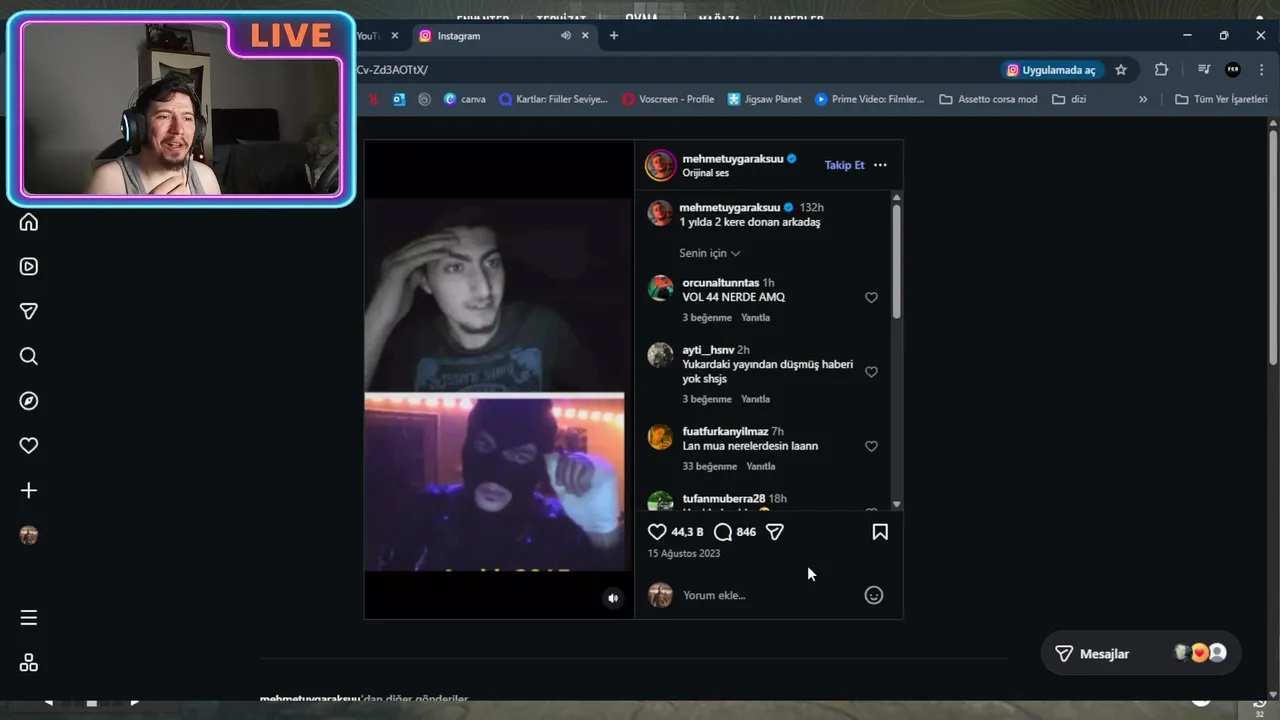The height and width of the screenshot is (720, 1280).
Task: Expand the Assetto corsa mod bookmark folder
Action: pos(989,99)
